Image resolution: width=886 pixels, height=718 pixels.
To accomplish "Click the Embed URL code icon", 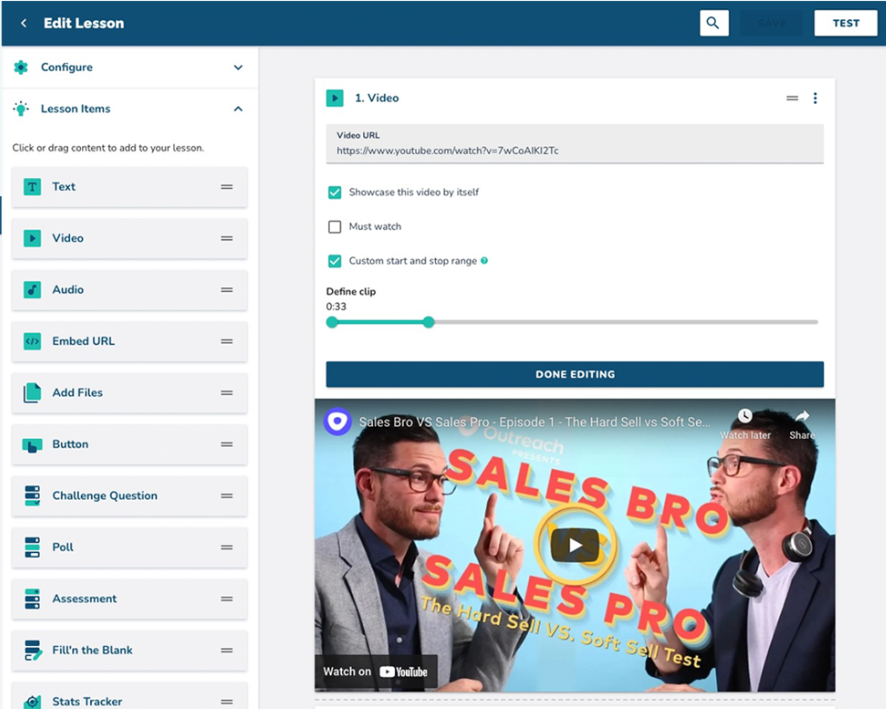I will click(32, 341).
